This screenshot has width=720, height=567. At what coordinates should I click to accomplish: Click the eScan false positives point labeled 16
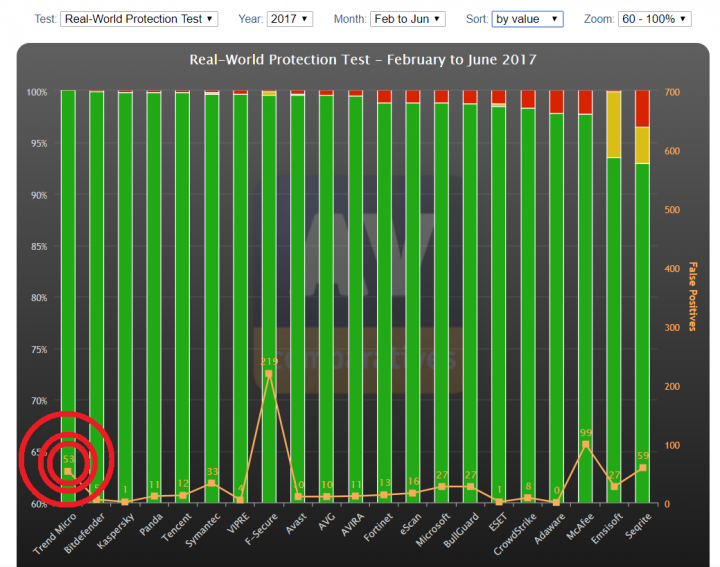[413, 493]
